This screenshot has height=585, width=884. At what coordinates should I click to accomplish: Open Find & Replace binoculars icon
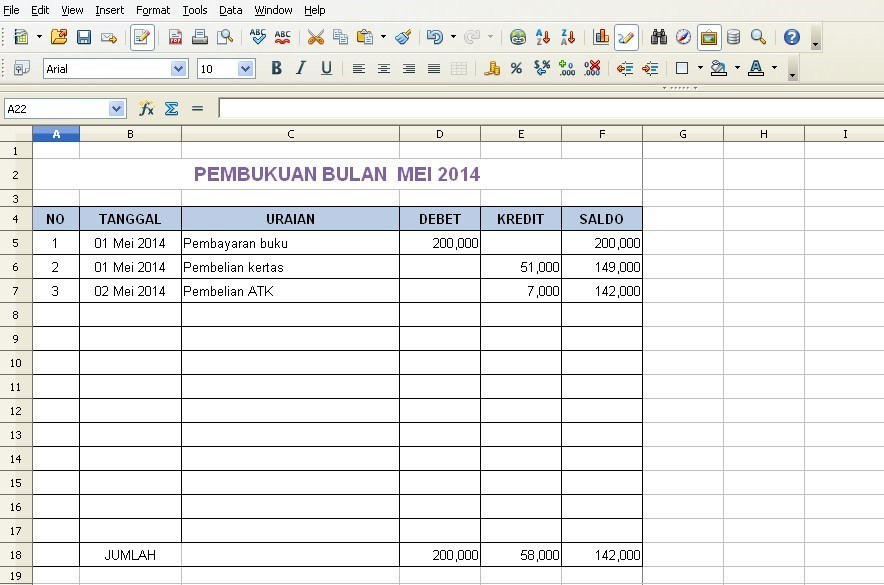pos(658,37)
